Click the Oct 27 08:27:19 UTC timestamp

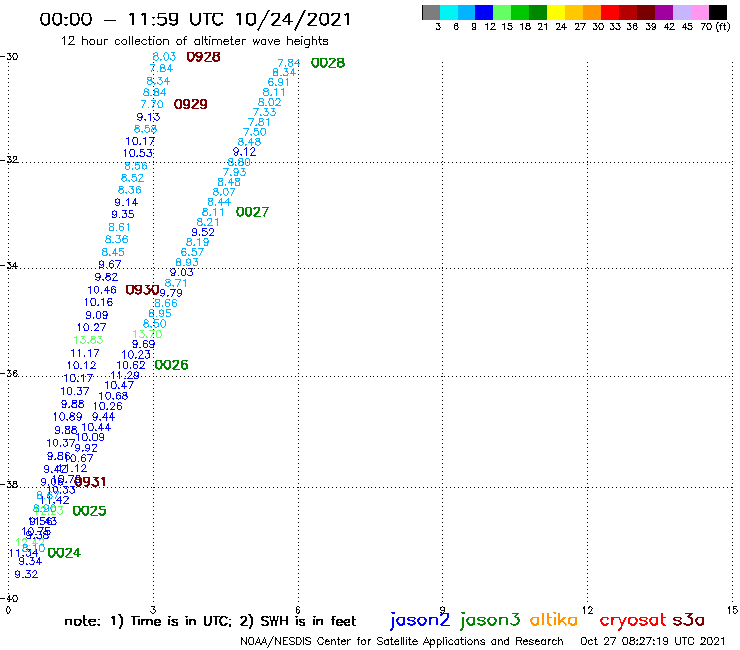click(653, 642)
